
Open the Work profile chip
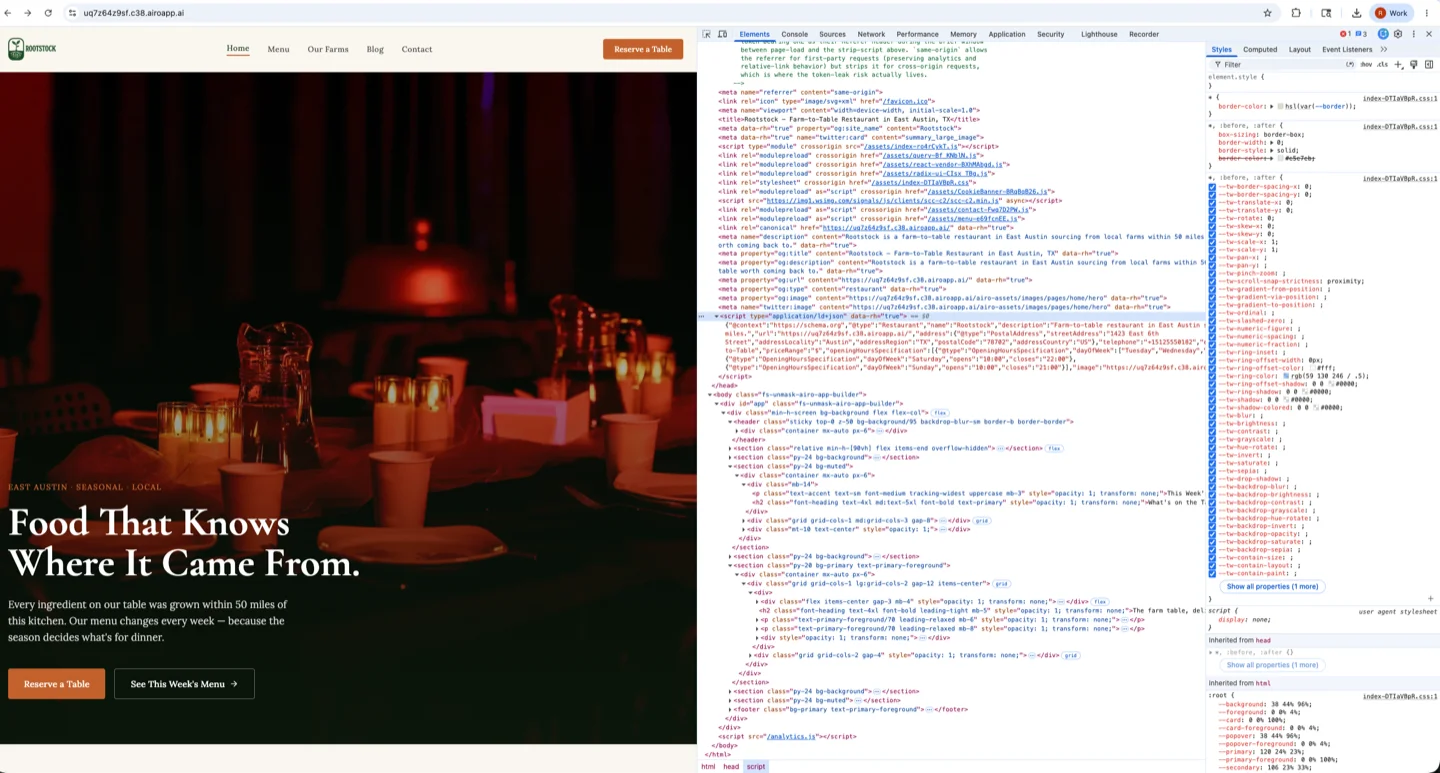click(x=1391, y=13)
